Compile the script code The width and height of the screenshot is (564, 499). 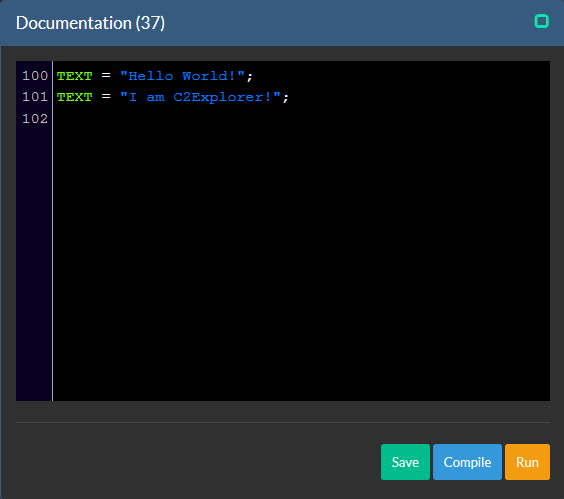click(467, 462)
